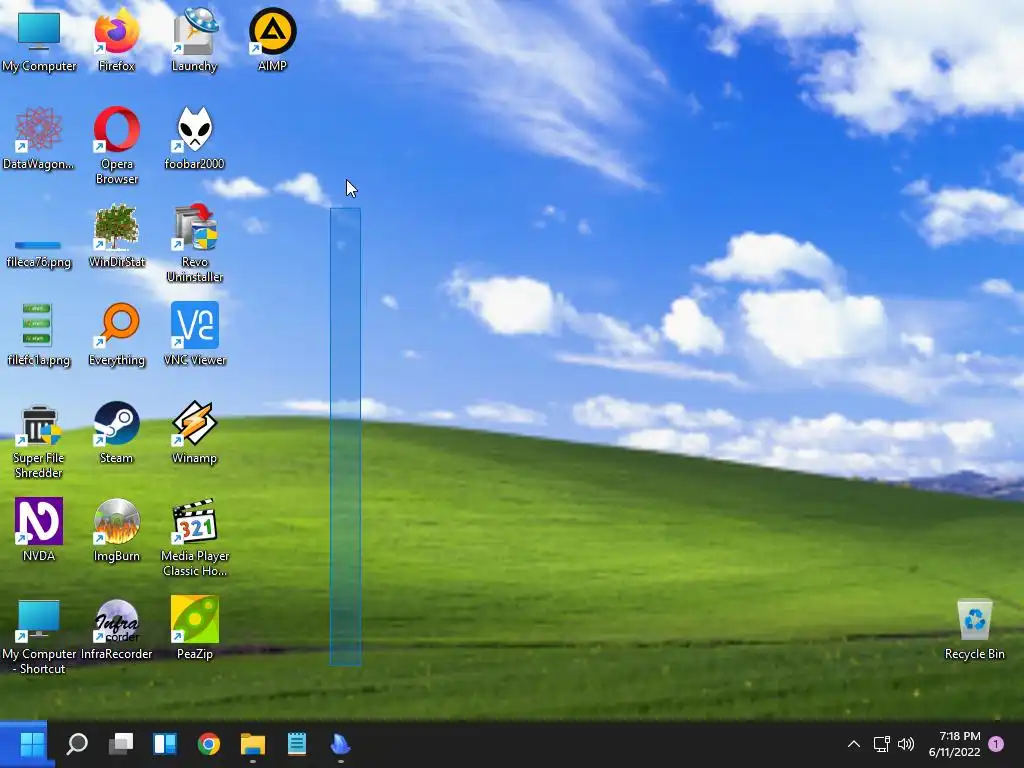Select the Opera Browser desktop icon

(x=116, y=145)
